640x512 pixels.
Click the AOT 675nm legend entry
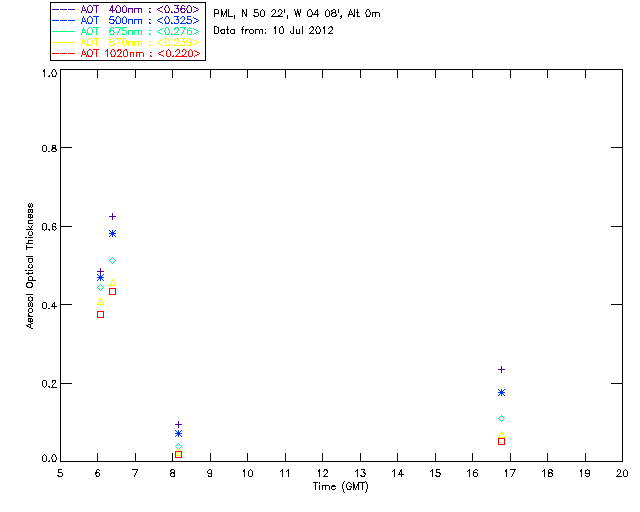point(126,31)
